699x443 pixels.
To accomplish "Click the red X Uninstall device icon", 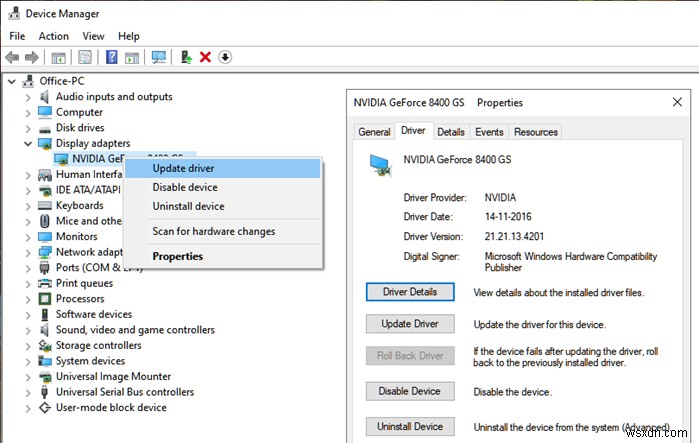I will pyautogui.click(x=205, y=57).
